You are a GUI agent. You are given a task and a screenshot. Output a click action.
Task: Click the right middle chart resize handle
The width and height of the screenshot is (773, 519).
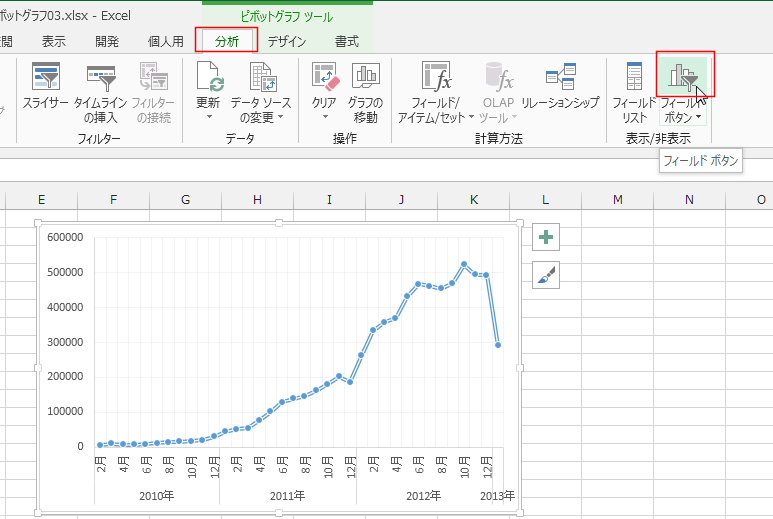[x=520, y=368]
